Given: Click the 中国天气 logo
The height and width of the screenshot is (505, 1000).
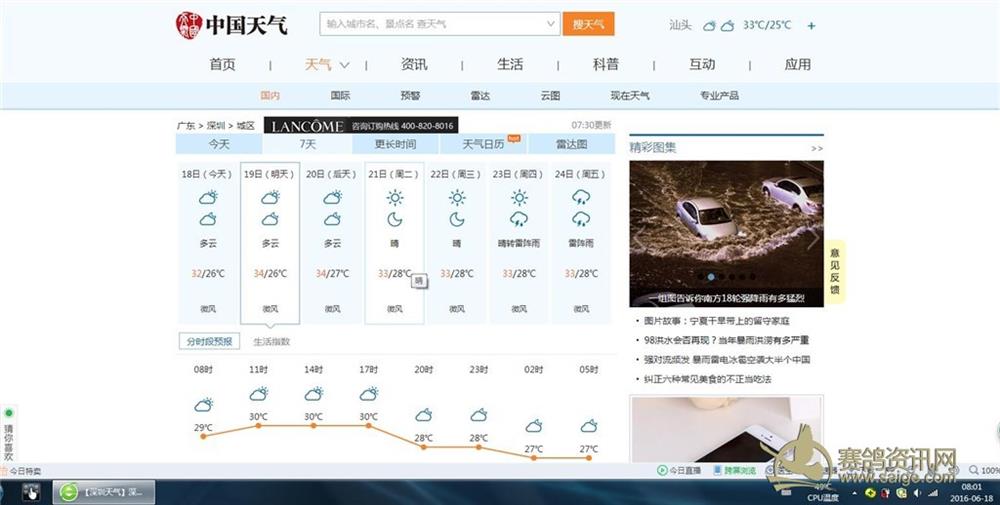Looking at the screenshot, I should point(232,24).
